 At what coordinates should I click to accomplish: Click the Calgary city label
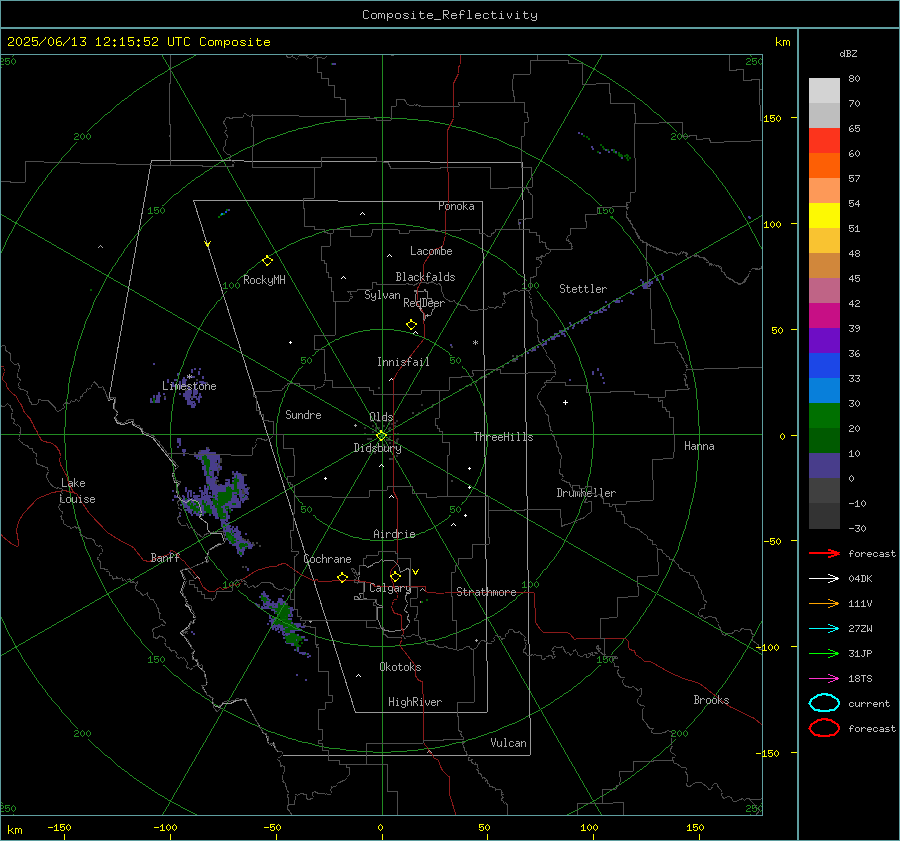coord(390,588)
